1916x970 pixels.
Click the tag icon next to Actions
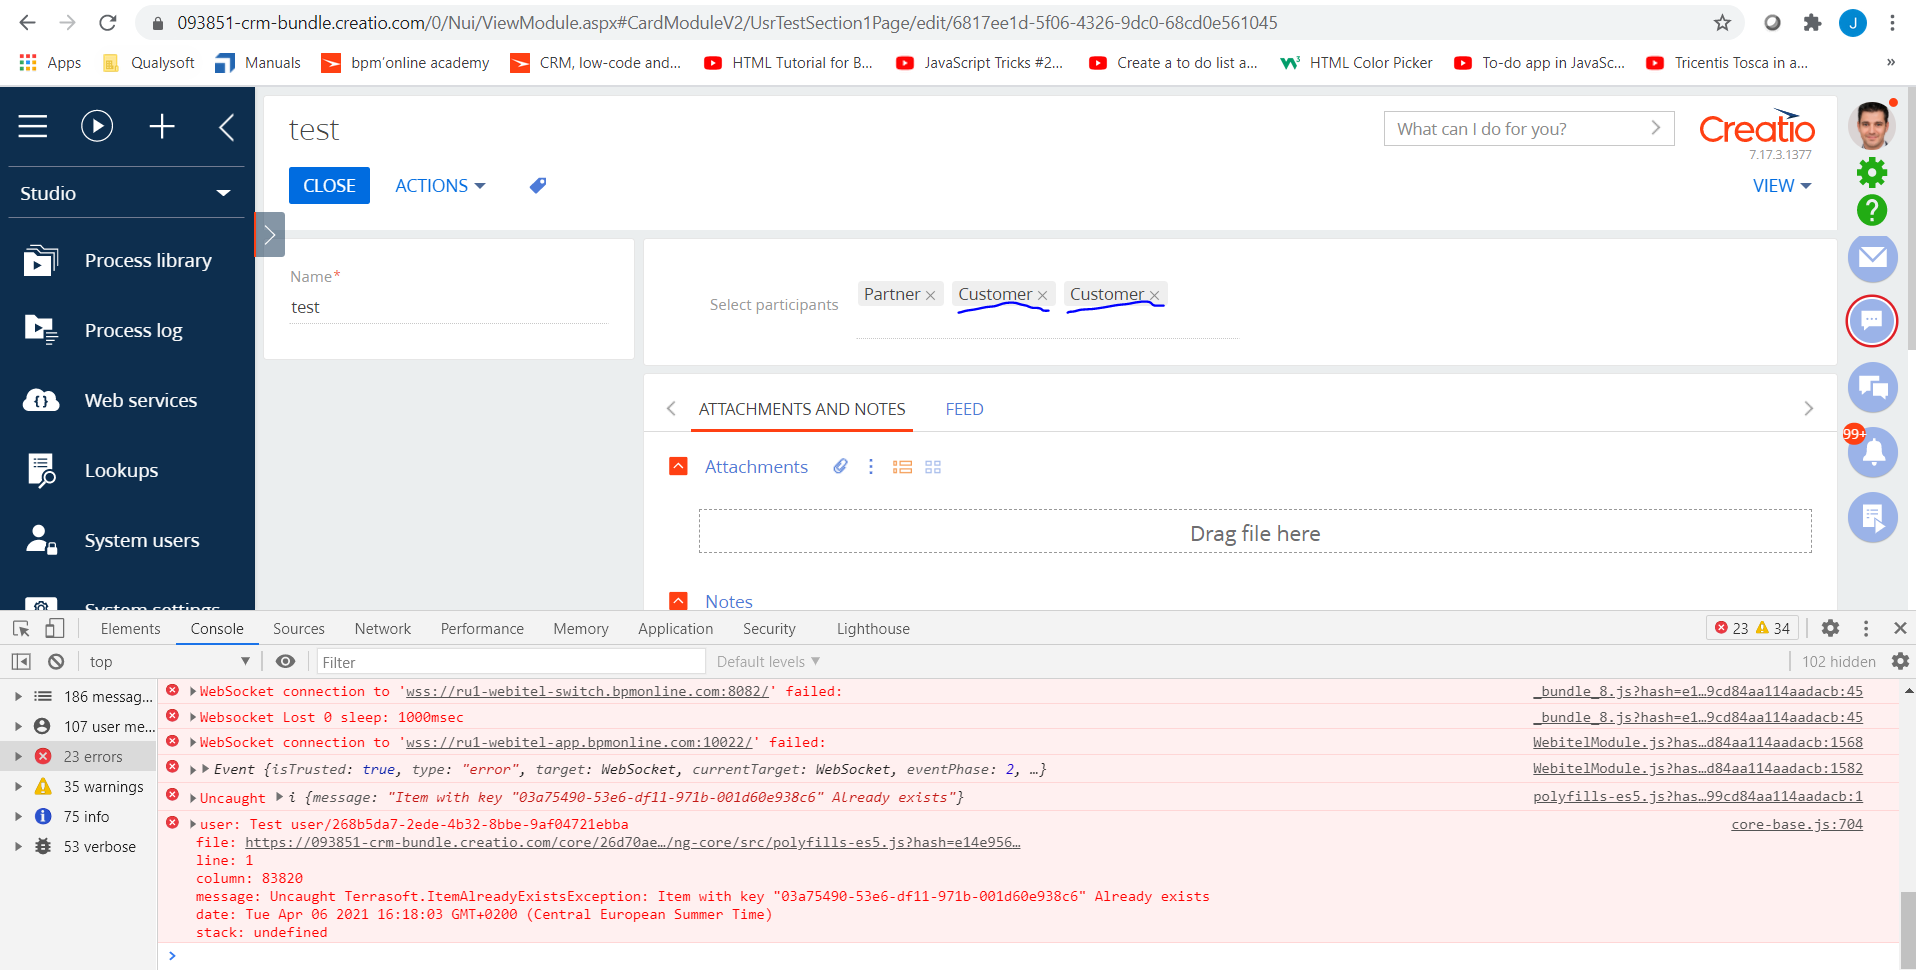538,185
